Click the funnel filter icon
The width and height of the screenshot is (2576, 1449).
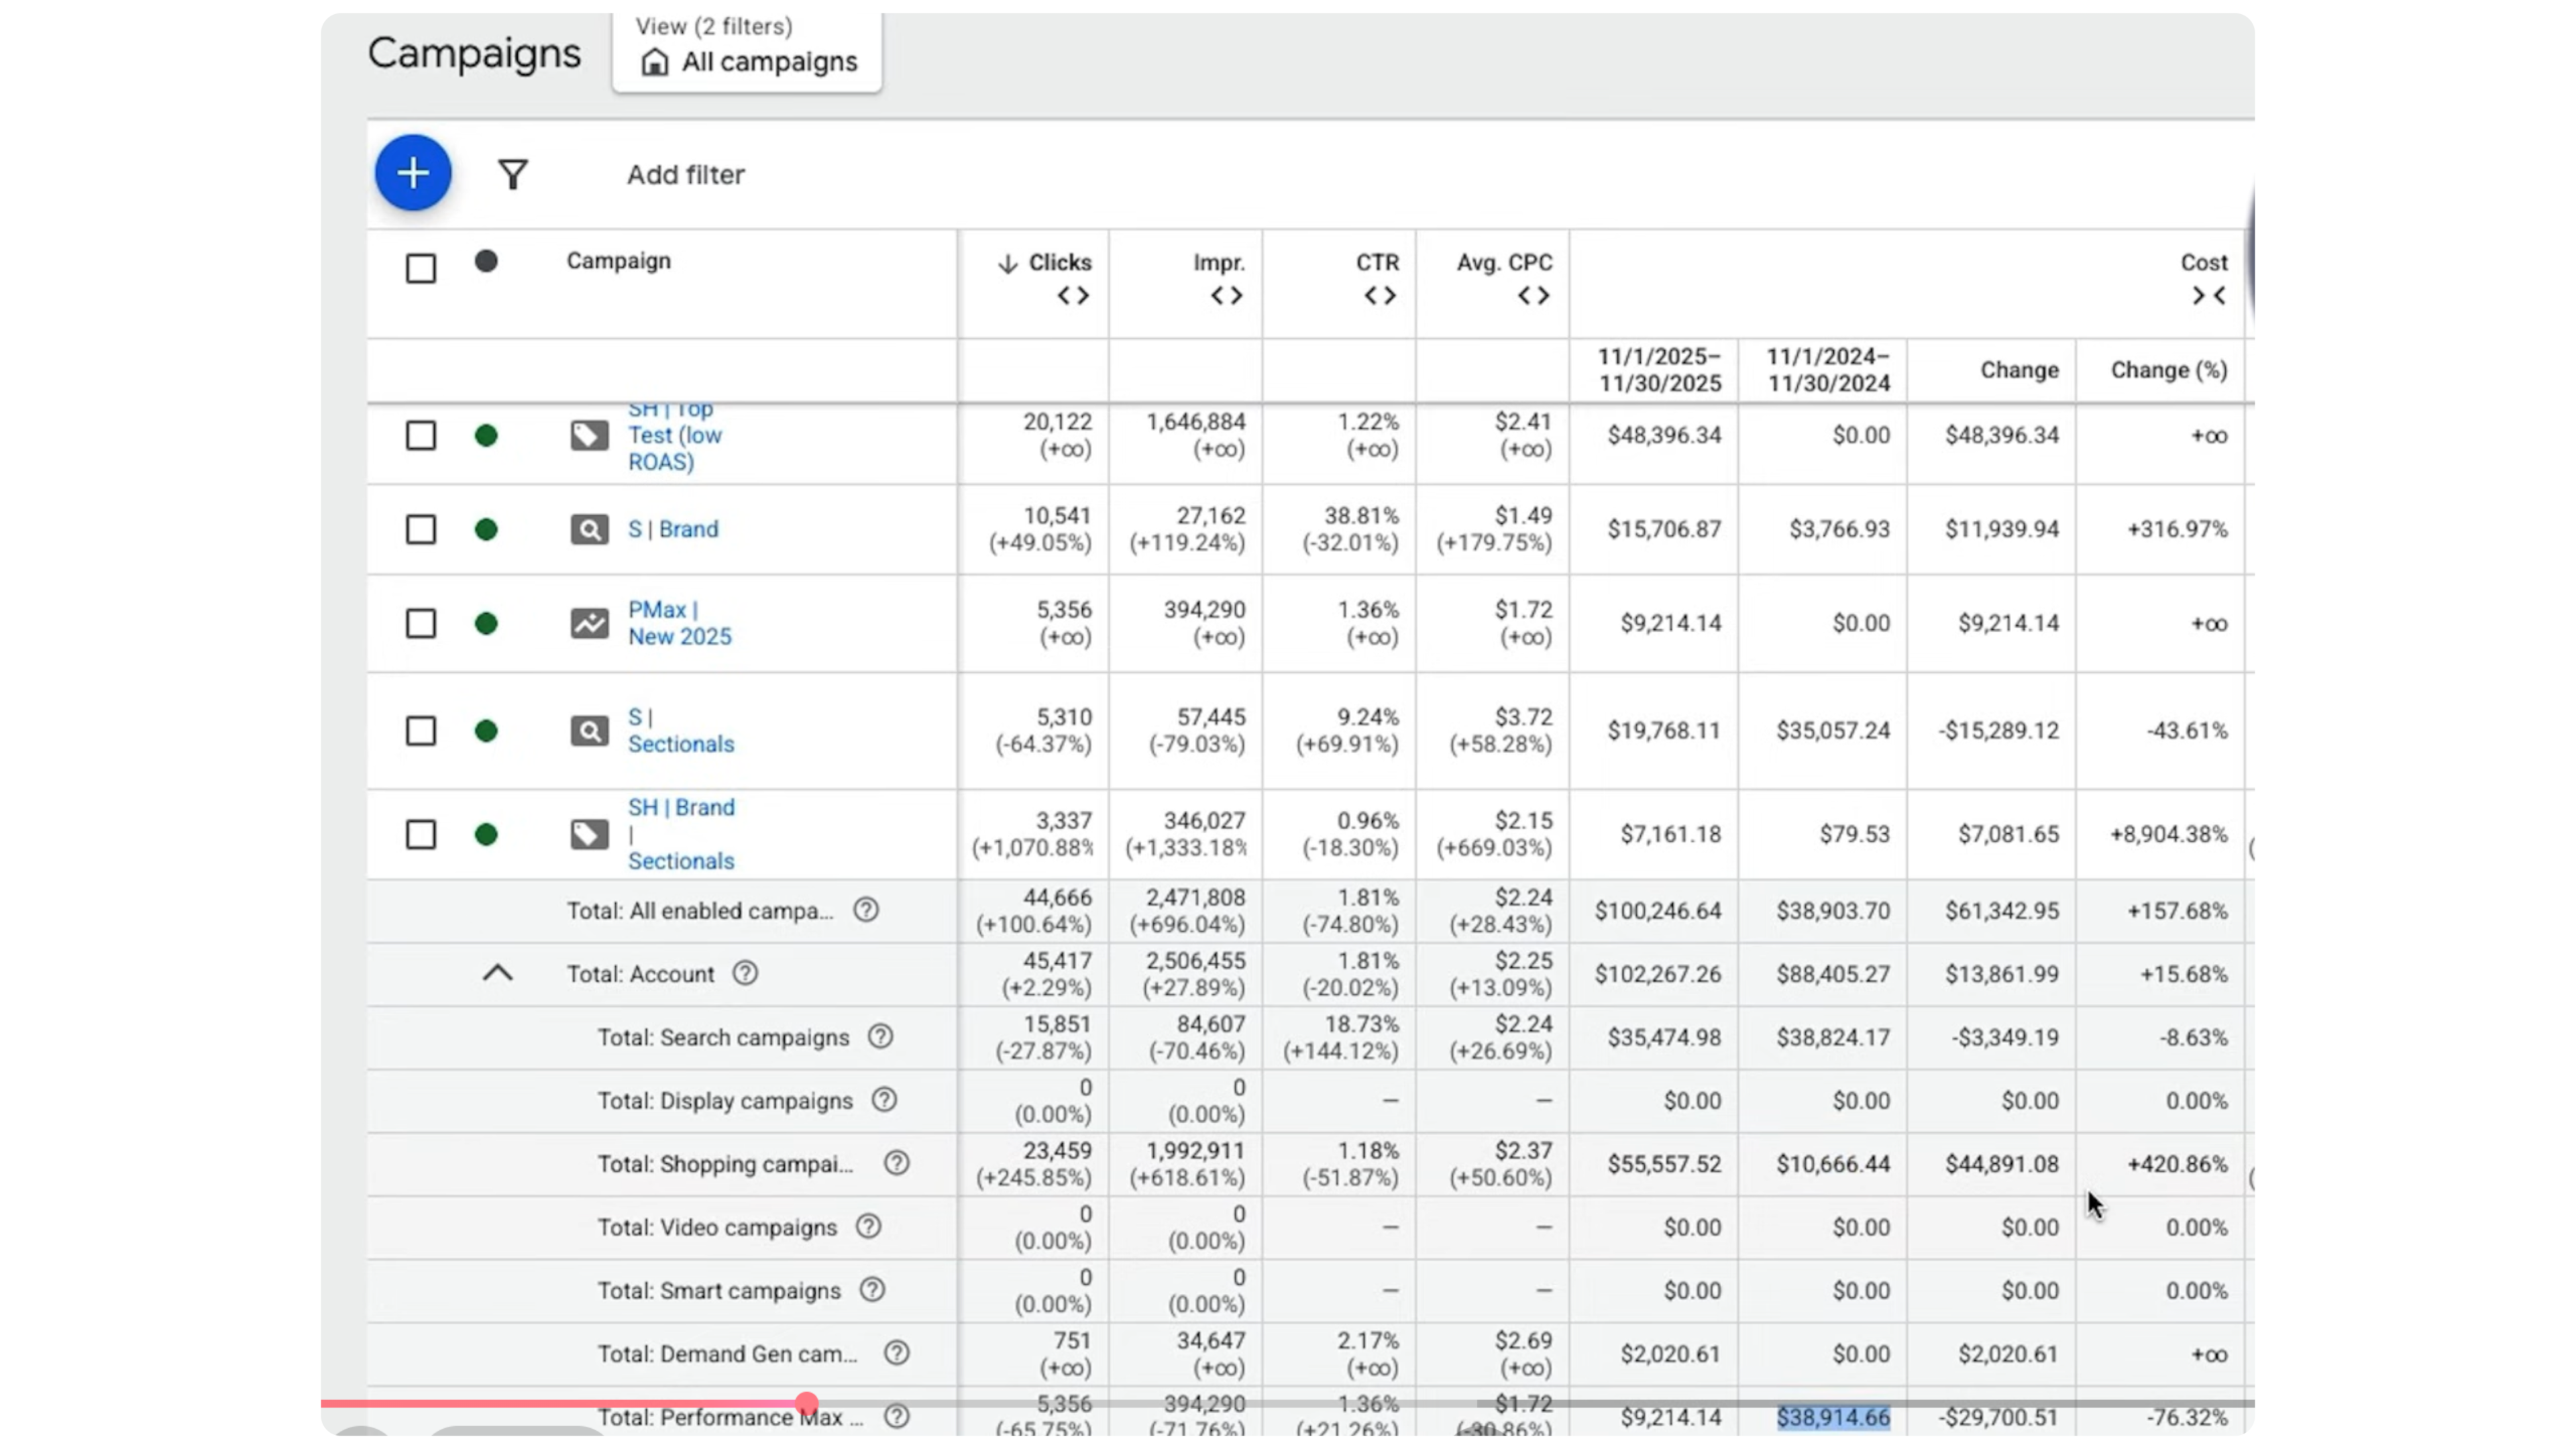[x=513, y=175]
